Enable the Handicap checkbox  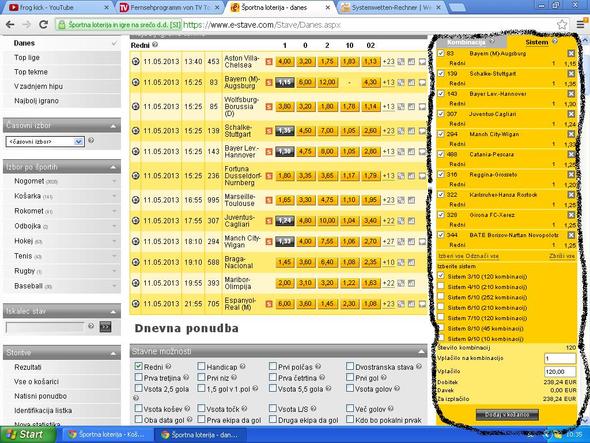click(201, 366)
